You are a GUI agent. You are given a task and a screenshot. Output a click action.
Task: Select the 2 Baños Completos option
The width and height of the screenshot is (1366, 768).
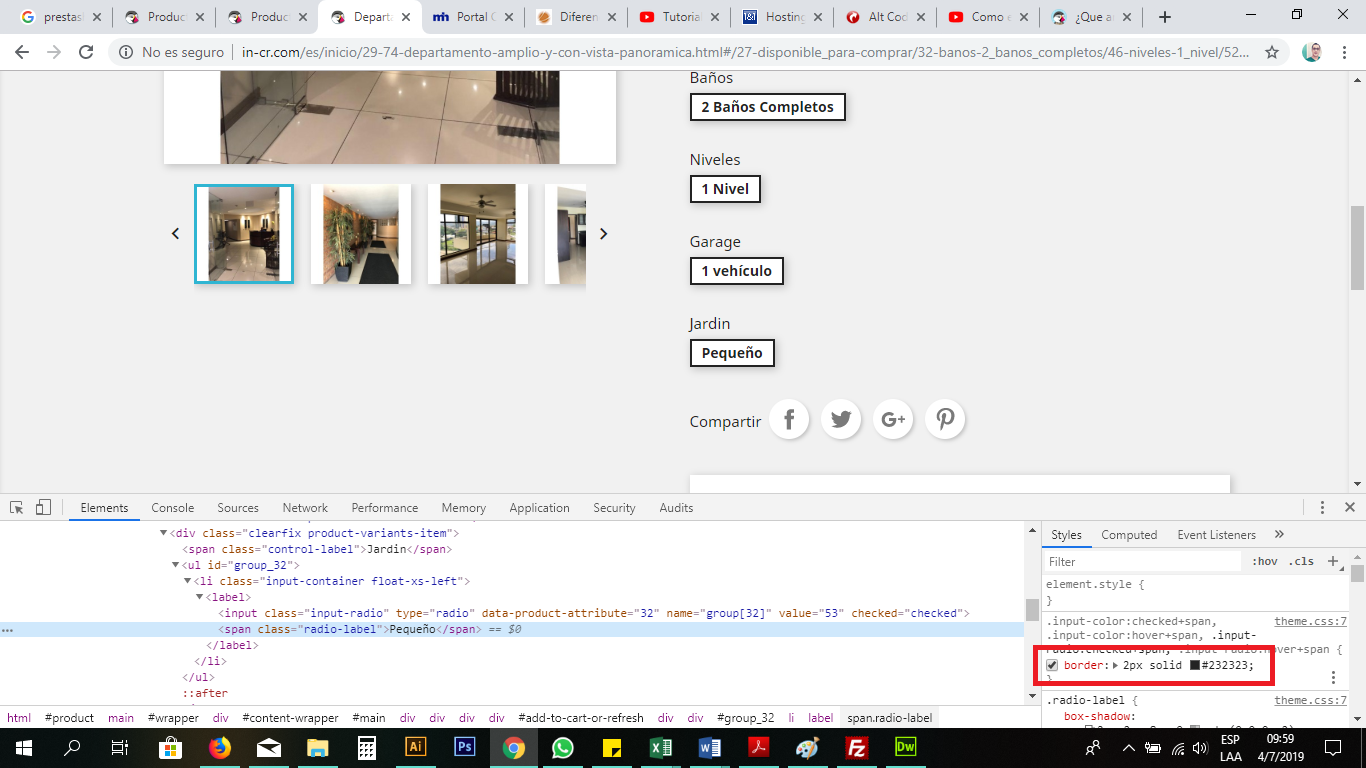tap(768, 107)
